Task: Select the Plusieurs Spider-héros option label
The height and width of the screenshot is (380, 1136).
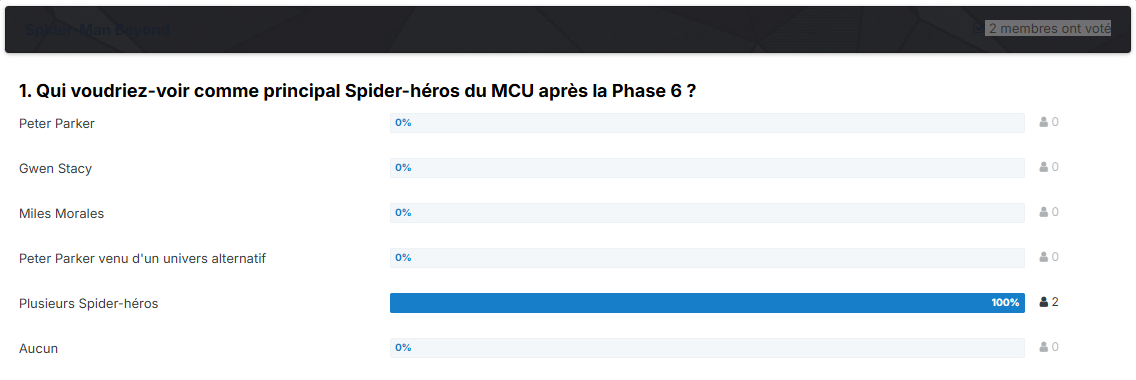Action: [x=88, y=304]
